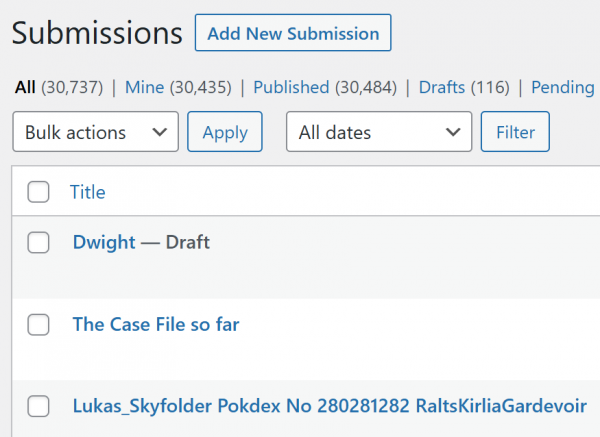Open the Pending submissions view

click(562, 87)
